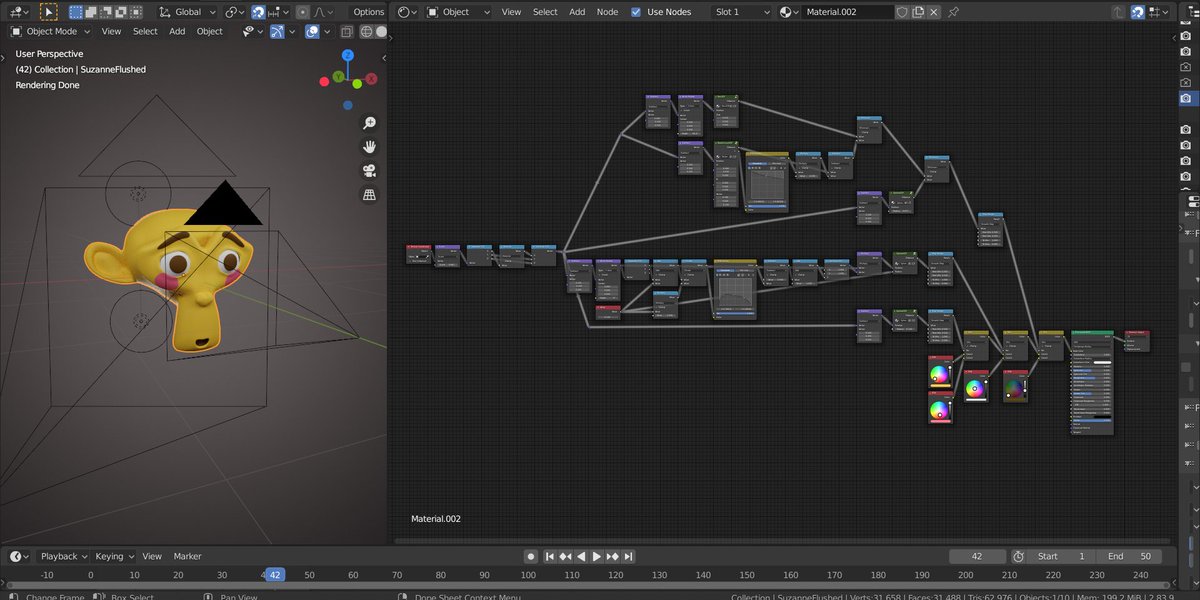Click the Material.002 name field
The height and width of the screenshot is (600, 1200).
click(847, 12)
